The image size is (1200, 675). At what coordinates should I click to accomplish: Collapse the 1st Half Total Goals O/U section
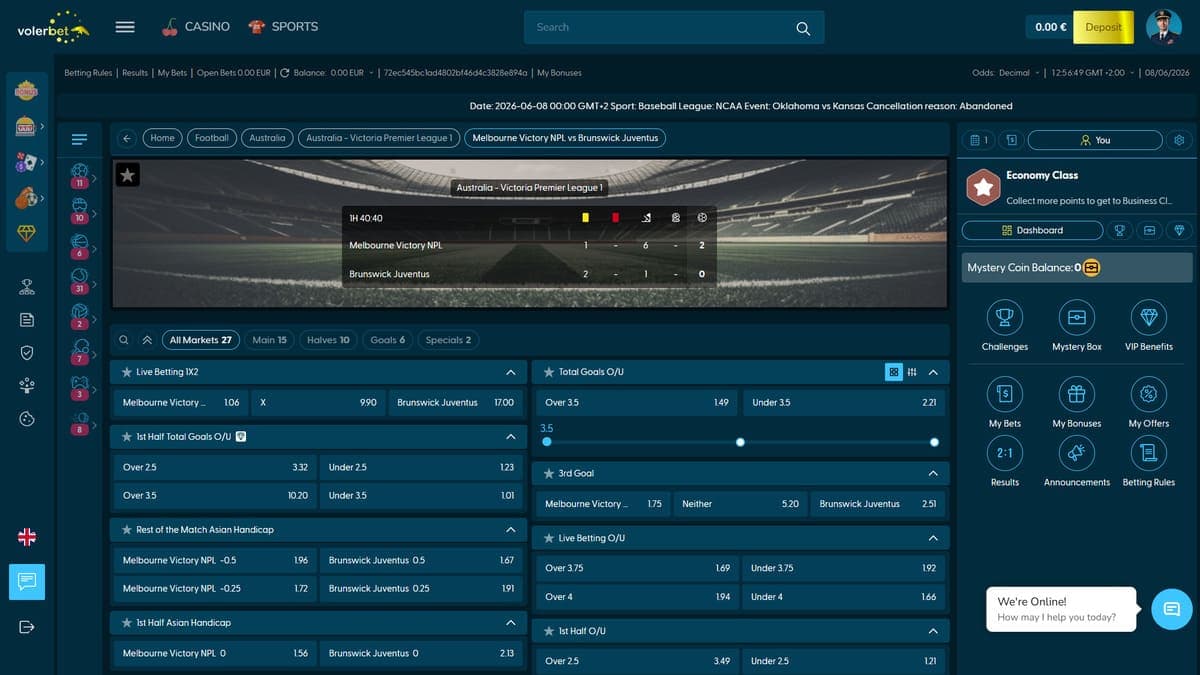[511, 437]
